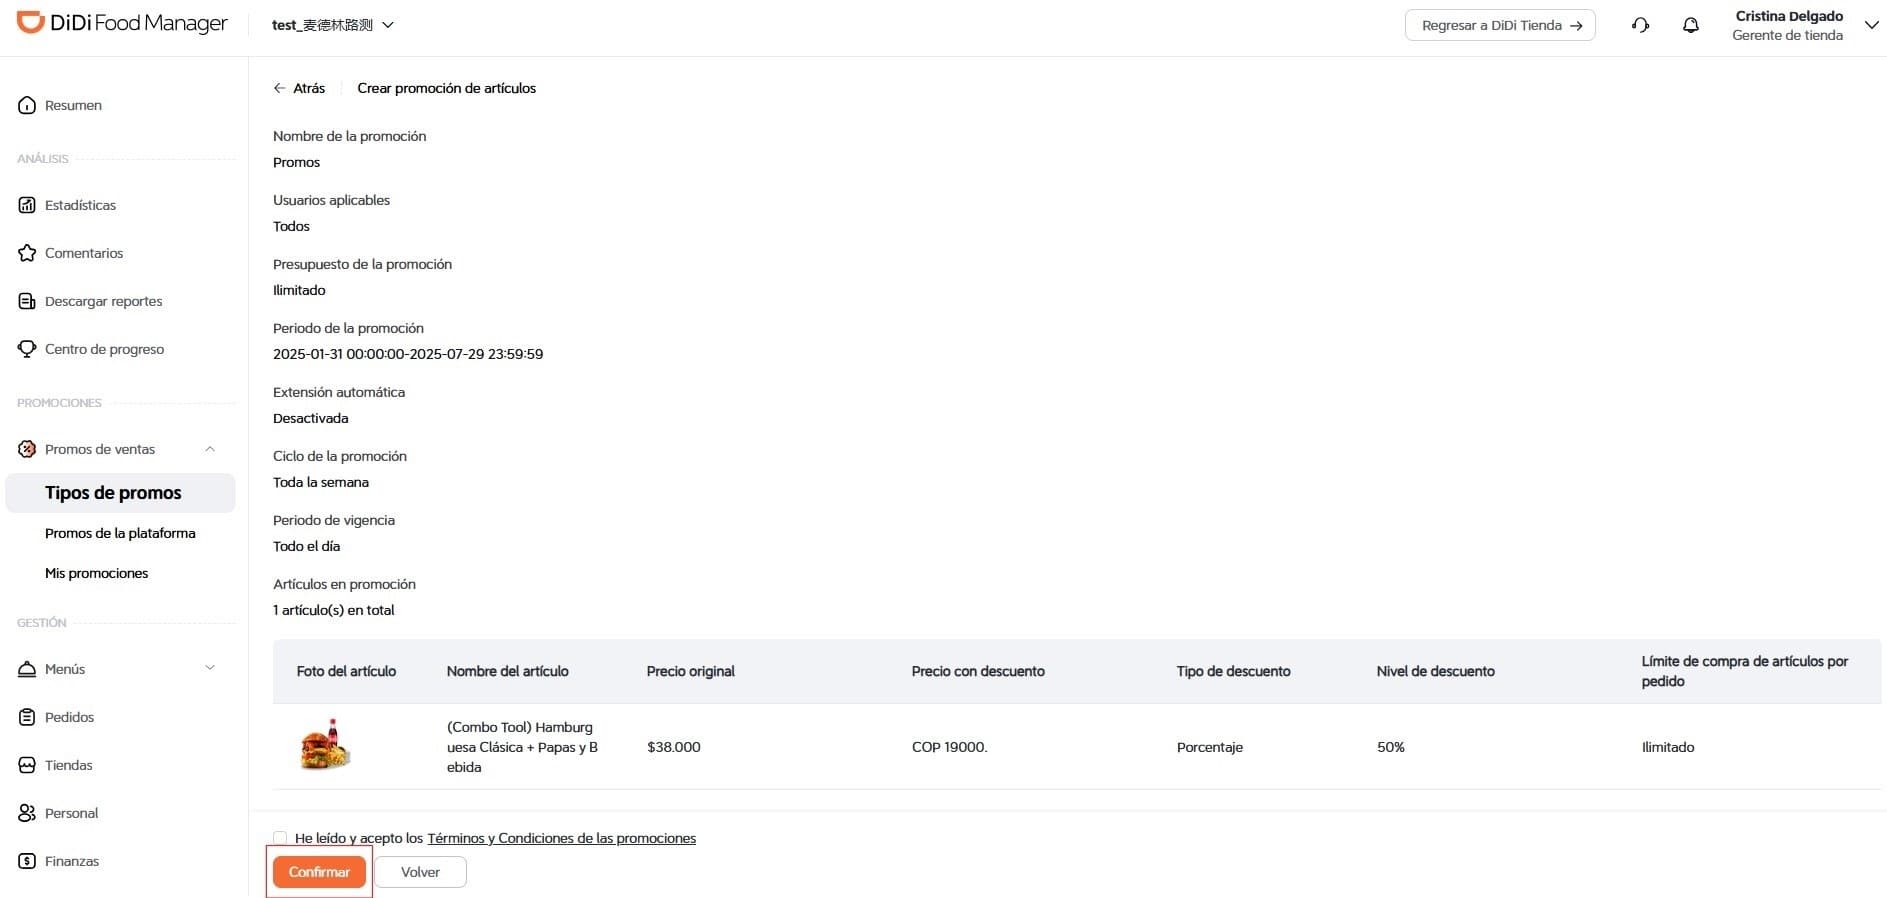
Task: Click the Comentarios star icon
Action: (27, 253)
